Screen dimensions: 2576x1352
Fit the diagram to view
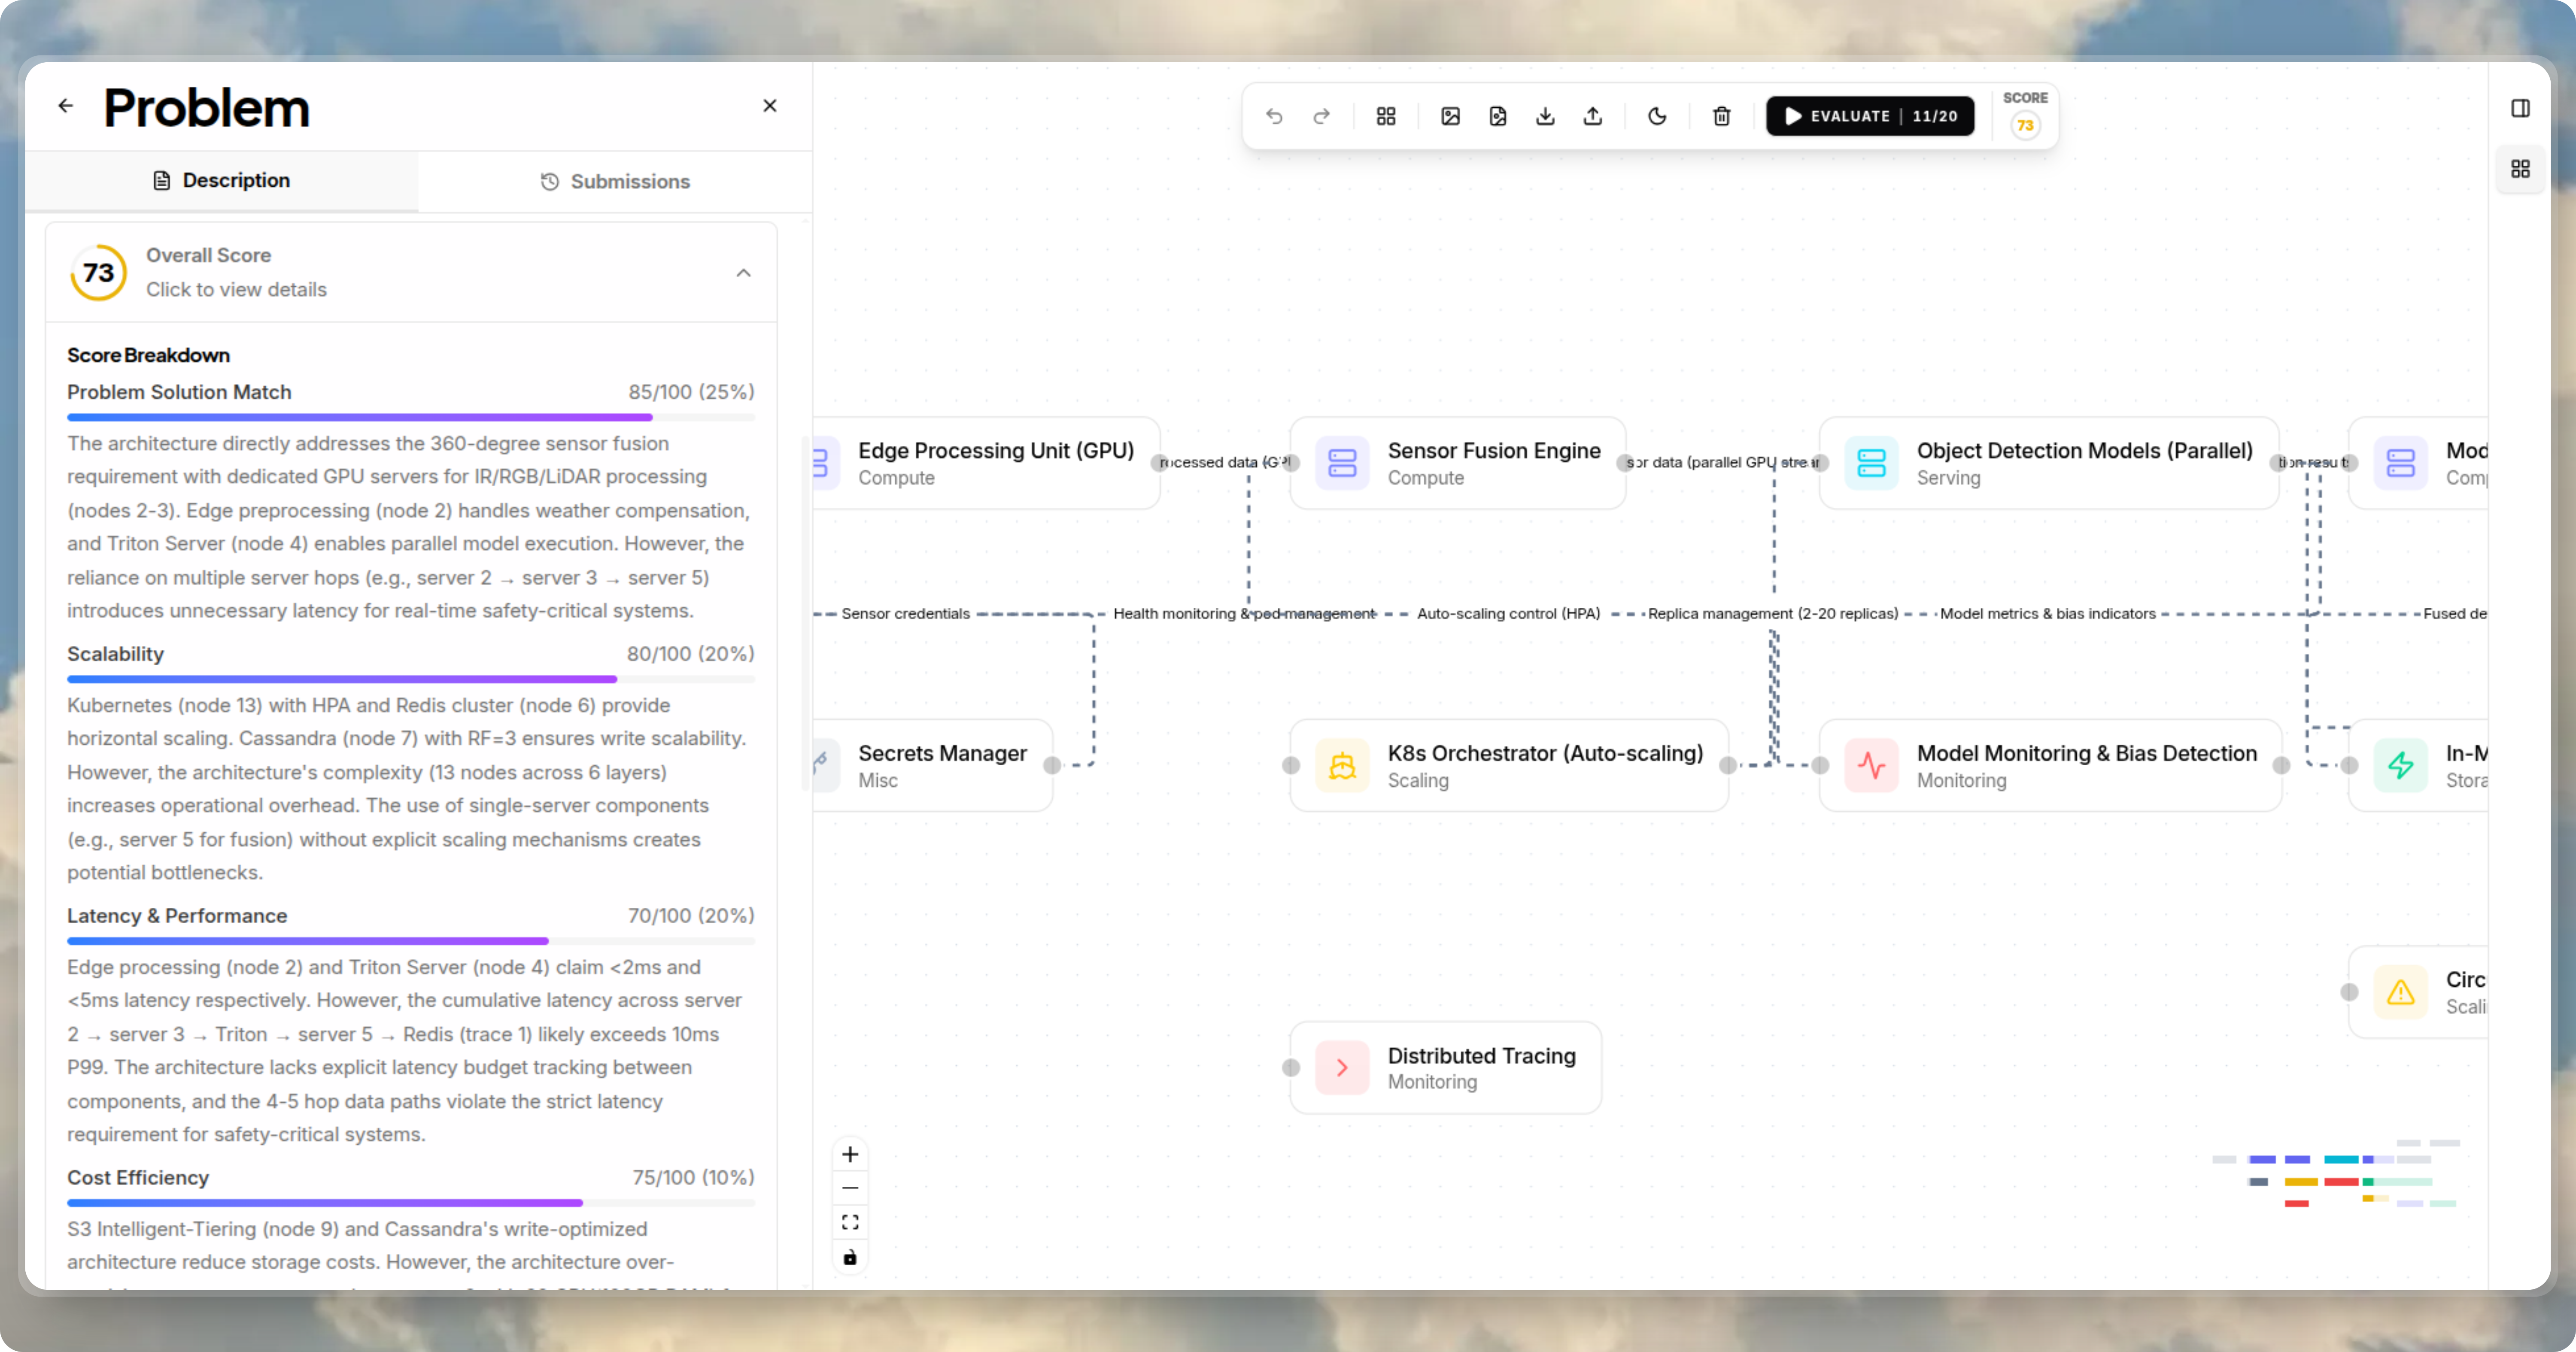851,1221
